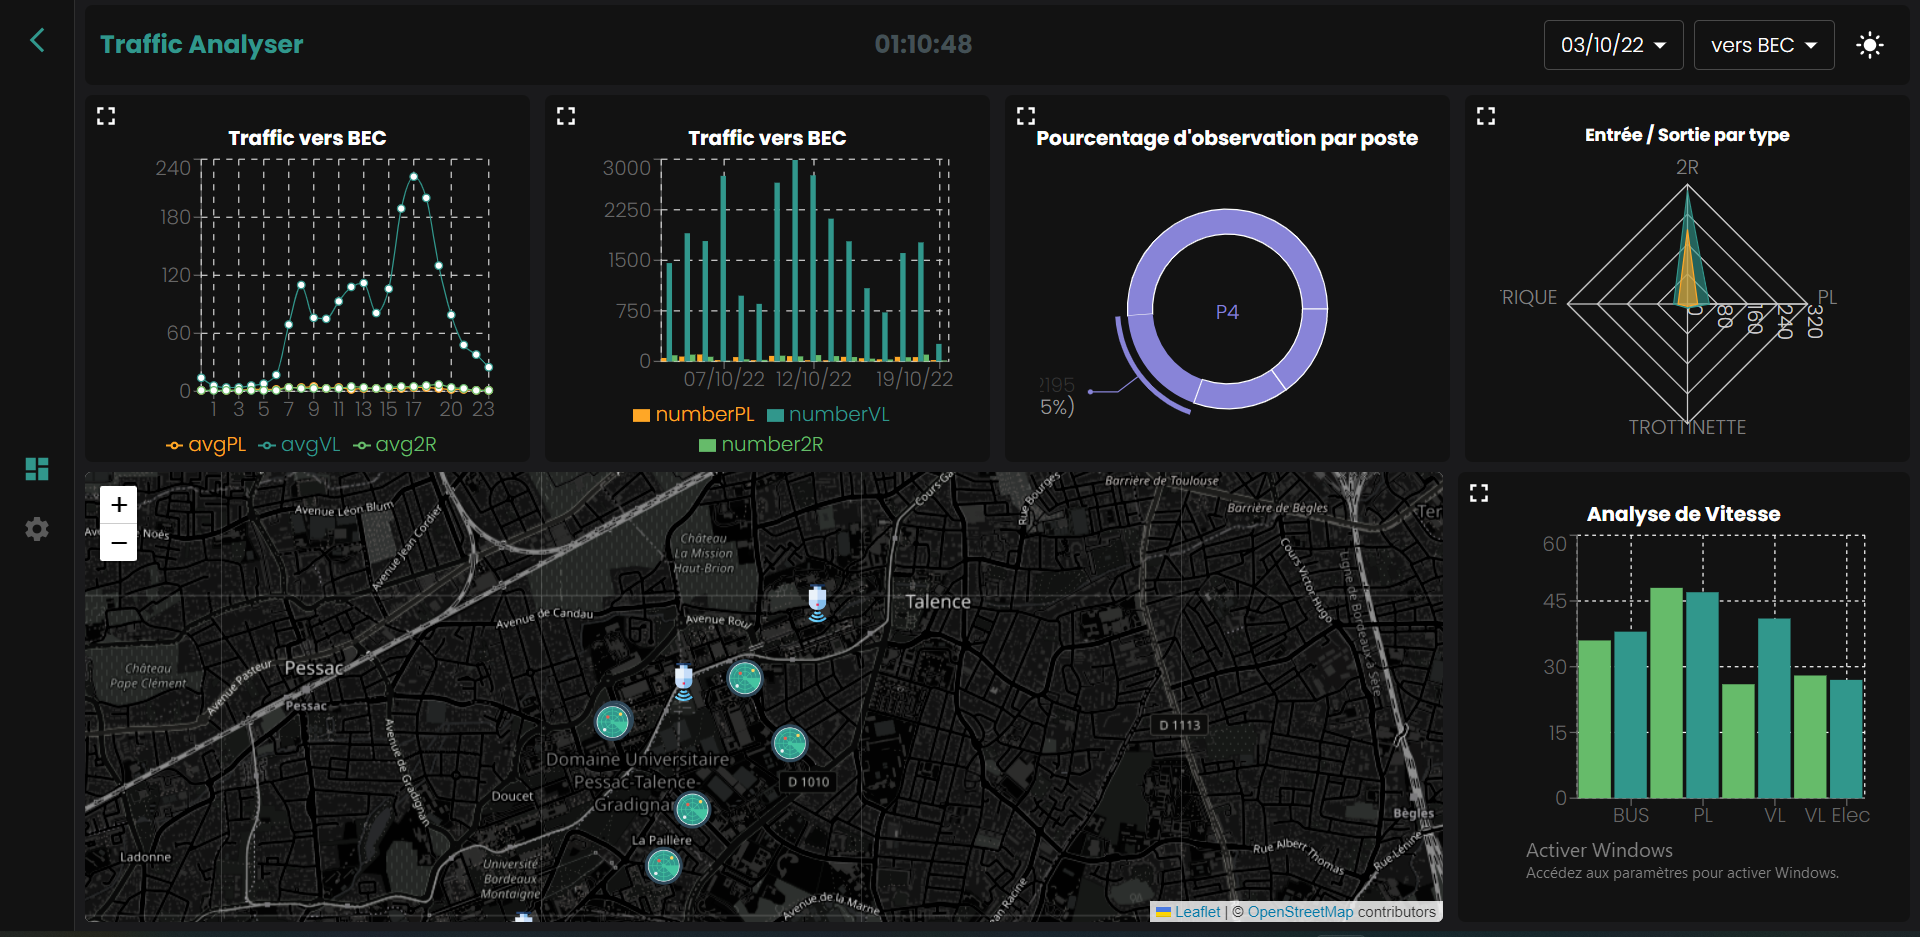Image resolution: width=1920 pixels, height=937 pixels.
Task: Zoom out on the map
Action: 119,543
